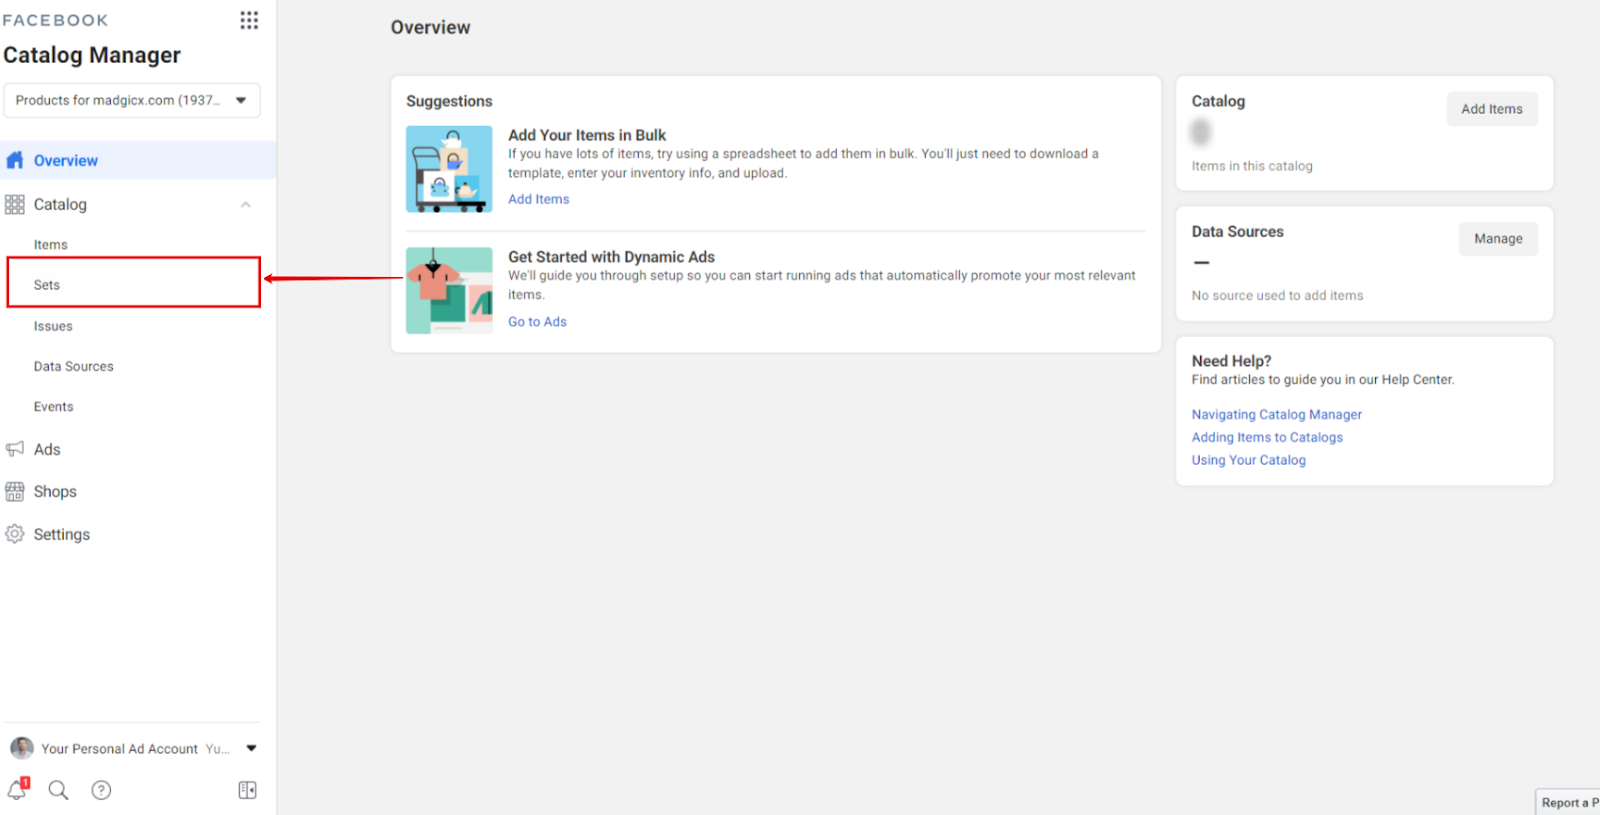Click the Dynamic Ads illustration

[x=449, y=290]
